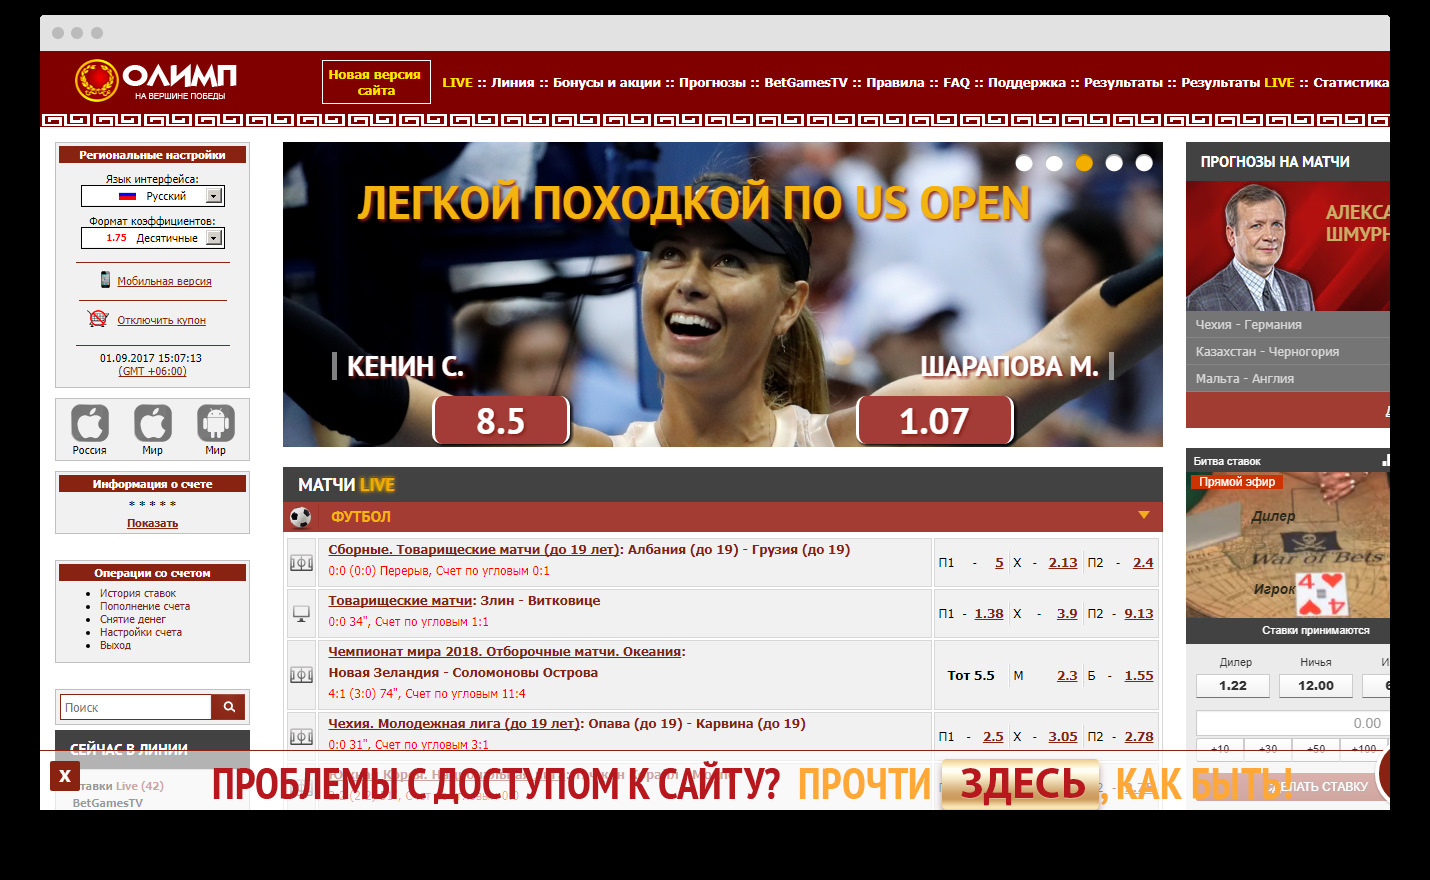
Task: Open Мальта - Англия forecast
Action: point(1288,378)
